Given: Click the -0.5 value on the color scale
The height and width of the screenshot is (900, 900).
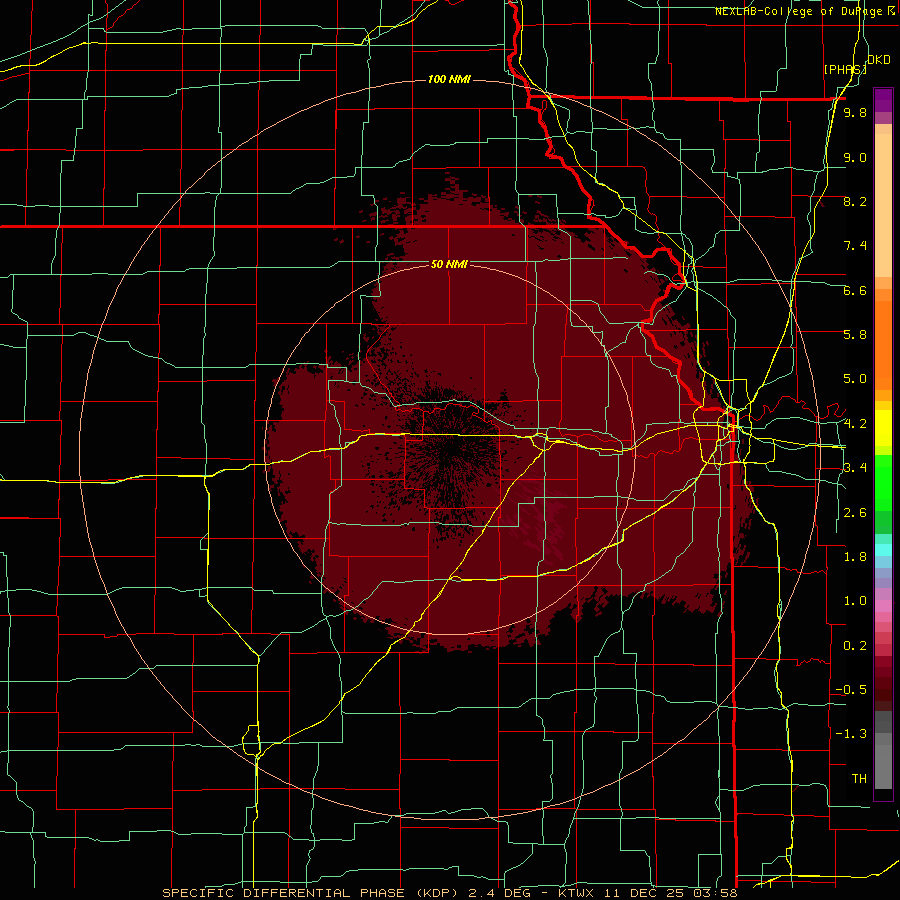Looking at the screenshot, I should tap(851, 690).
